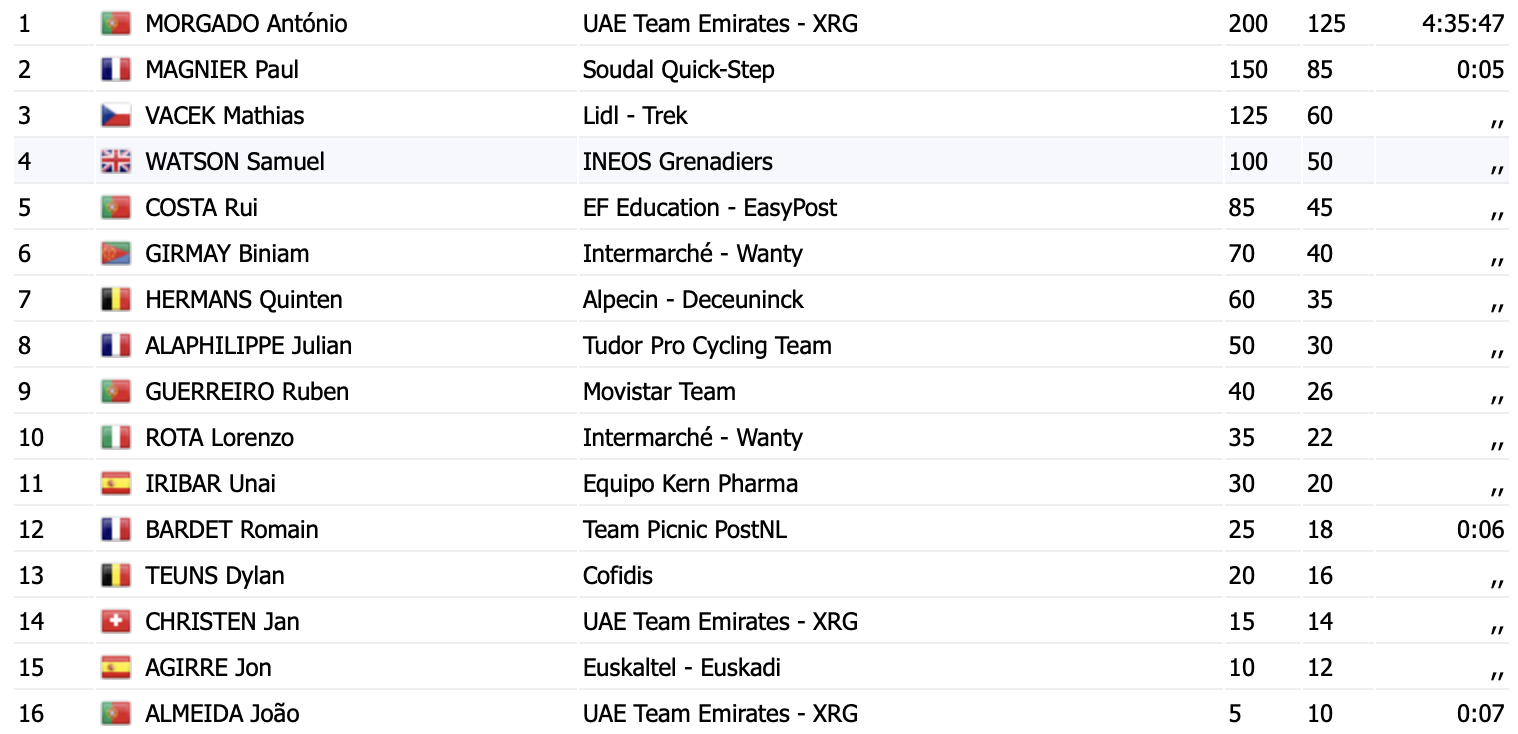Click the winning time 4:35:47
Image resolution: width=1518 pixels, height=734 pixels.
(1463, 23)
